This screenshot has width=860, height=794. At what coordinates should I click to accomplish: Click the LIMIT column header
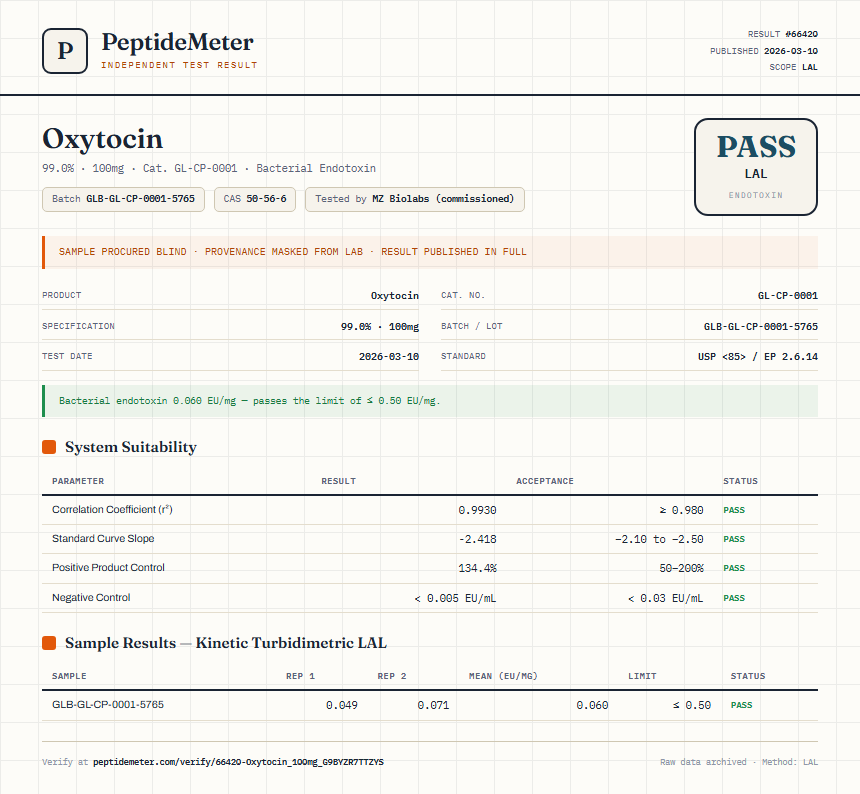click(x=642, y=676)
